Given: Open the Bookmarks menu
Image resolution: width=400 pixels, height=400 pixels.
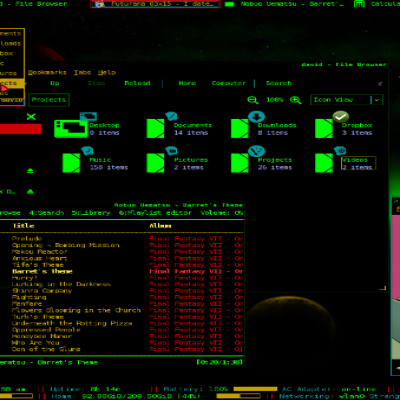Looking at the screenshot, I should 47,72.
